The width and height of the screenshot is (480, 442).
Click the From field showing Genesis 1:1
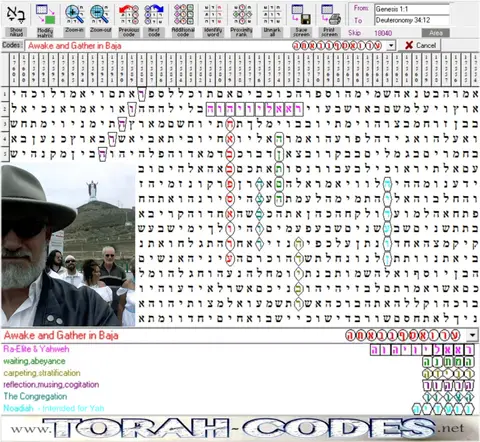coord(412,9)
